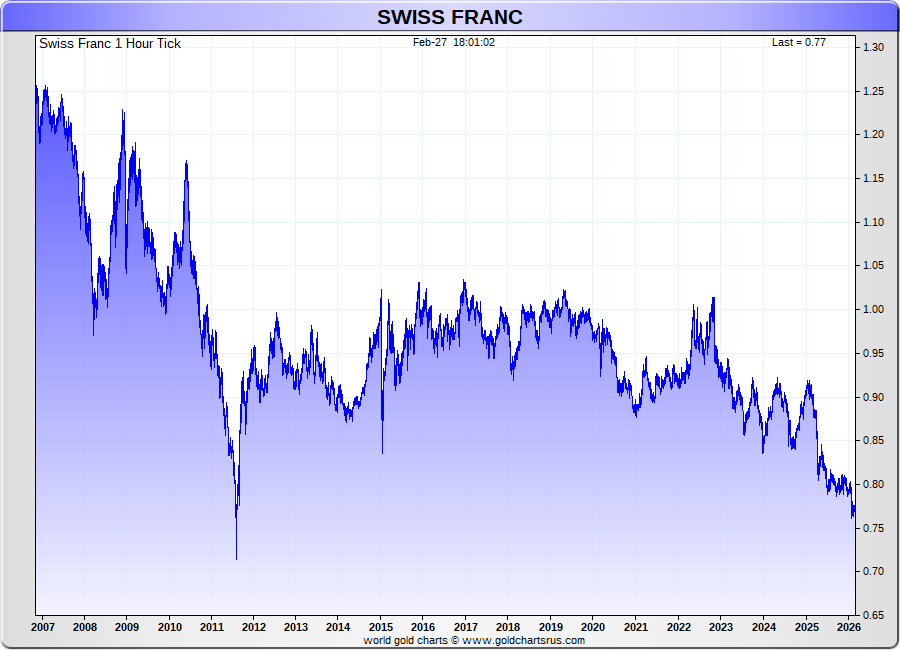This screenshot has height=650, width=900.
Task: Click the 2024 year label on the x-axis
Action: (764, 627)
